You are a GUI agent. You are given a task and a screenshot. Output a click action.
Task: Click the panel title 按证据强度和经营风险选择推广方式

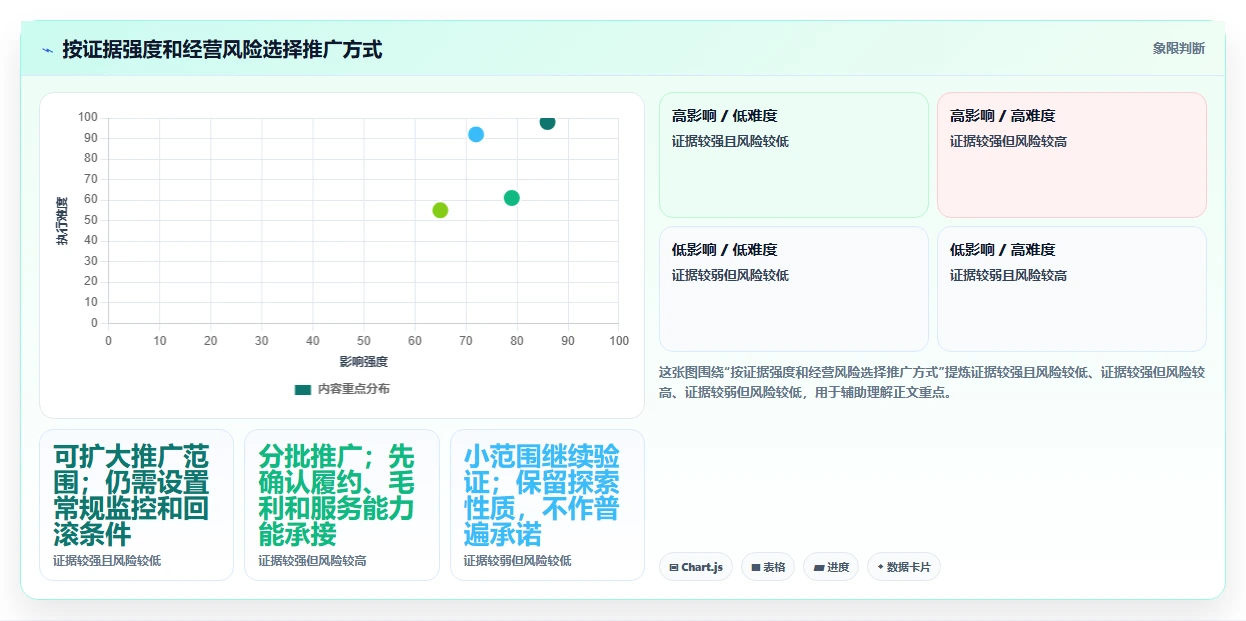222,49
